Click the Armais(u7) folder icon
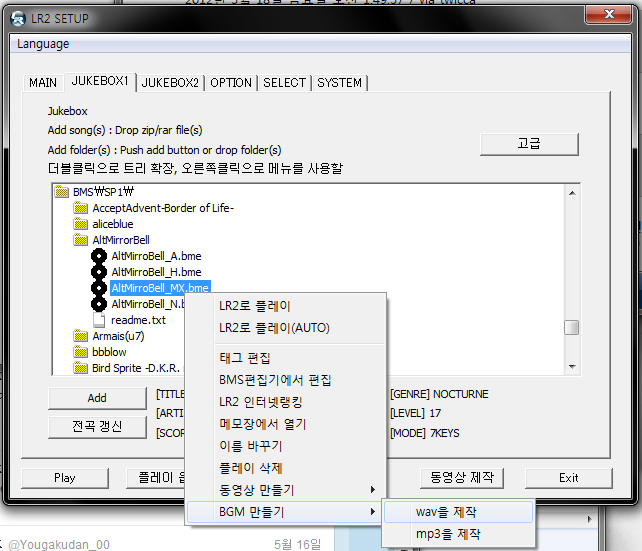This screenshot has width=642, height=551. 81,336
